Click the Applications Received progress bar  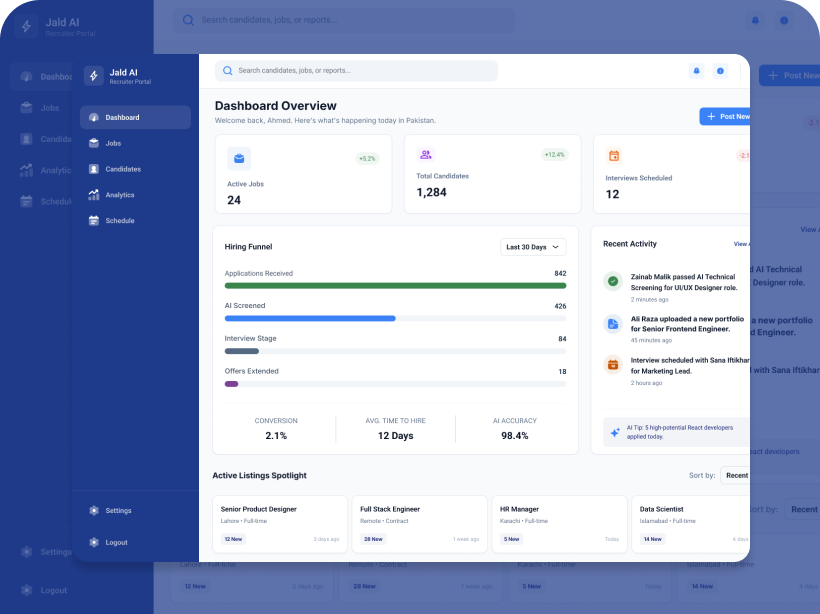(x=395, y=286)
